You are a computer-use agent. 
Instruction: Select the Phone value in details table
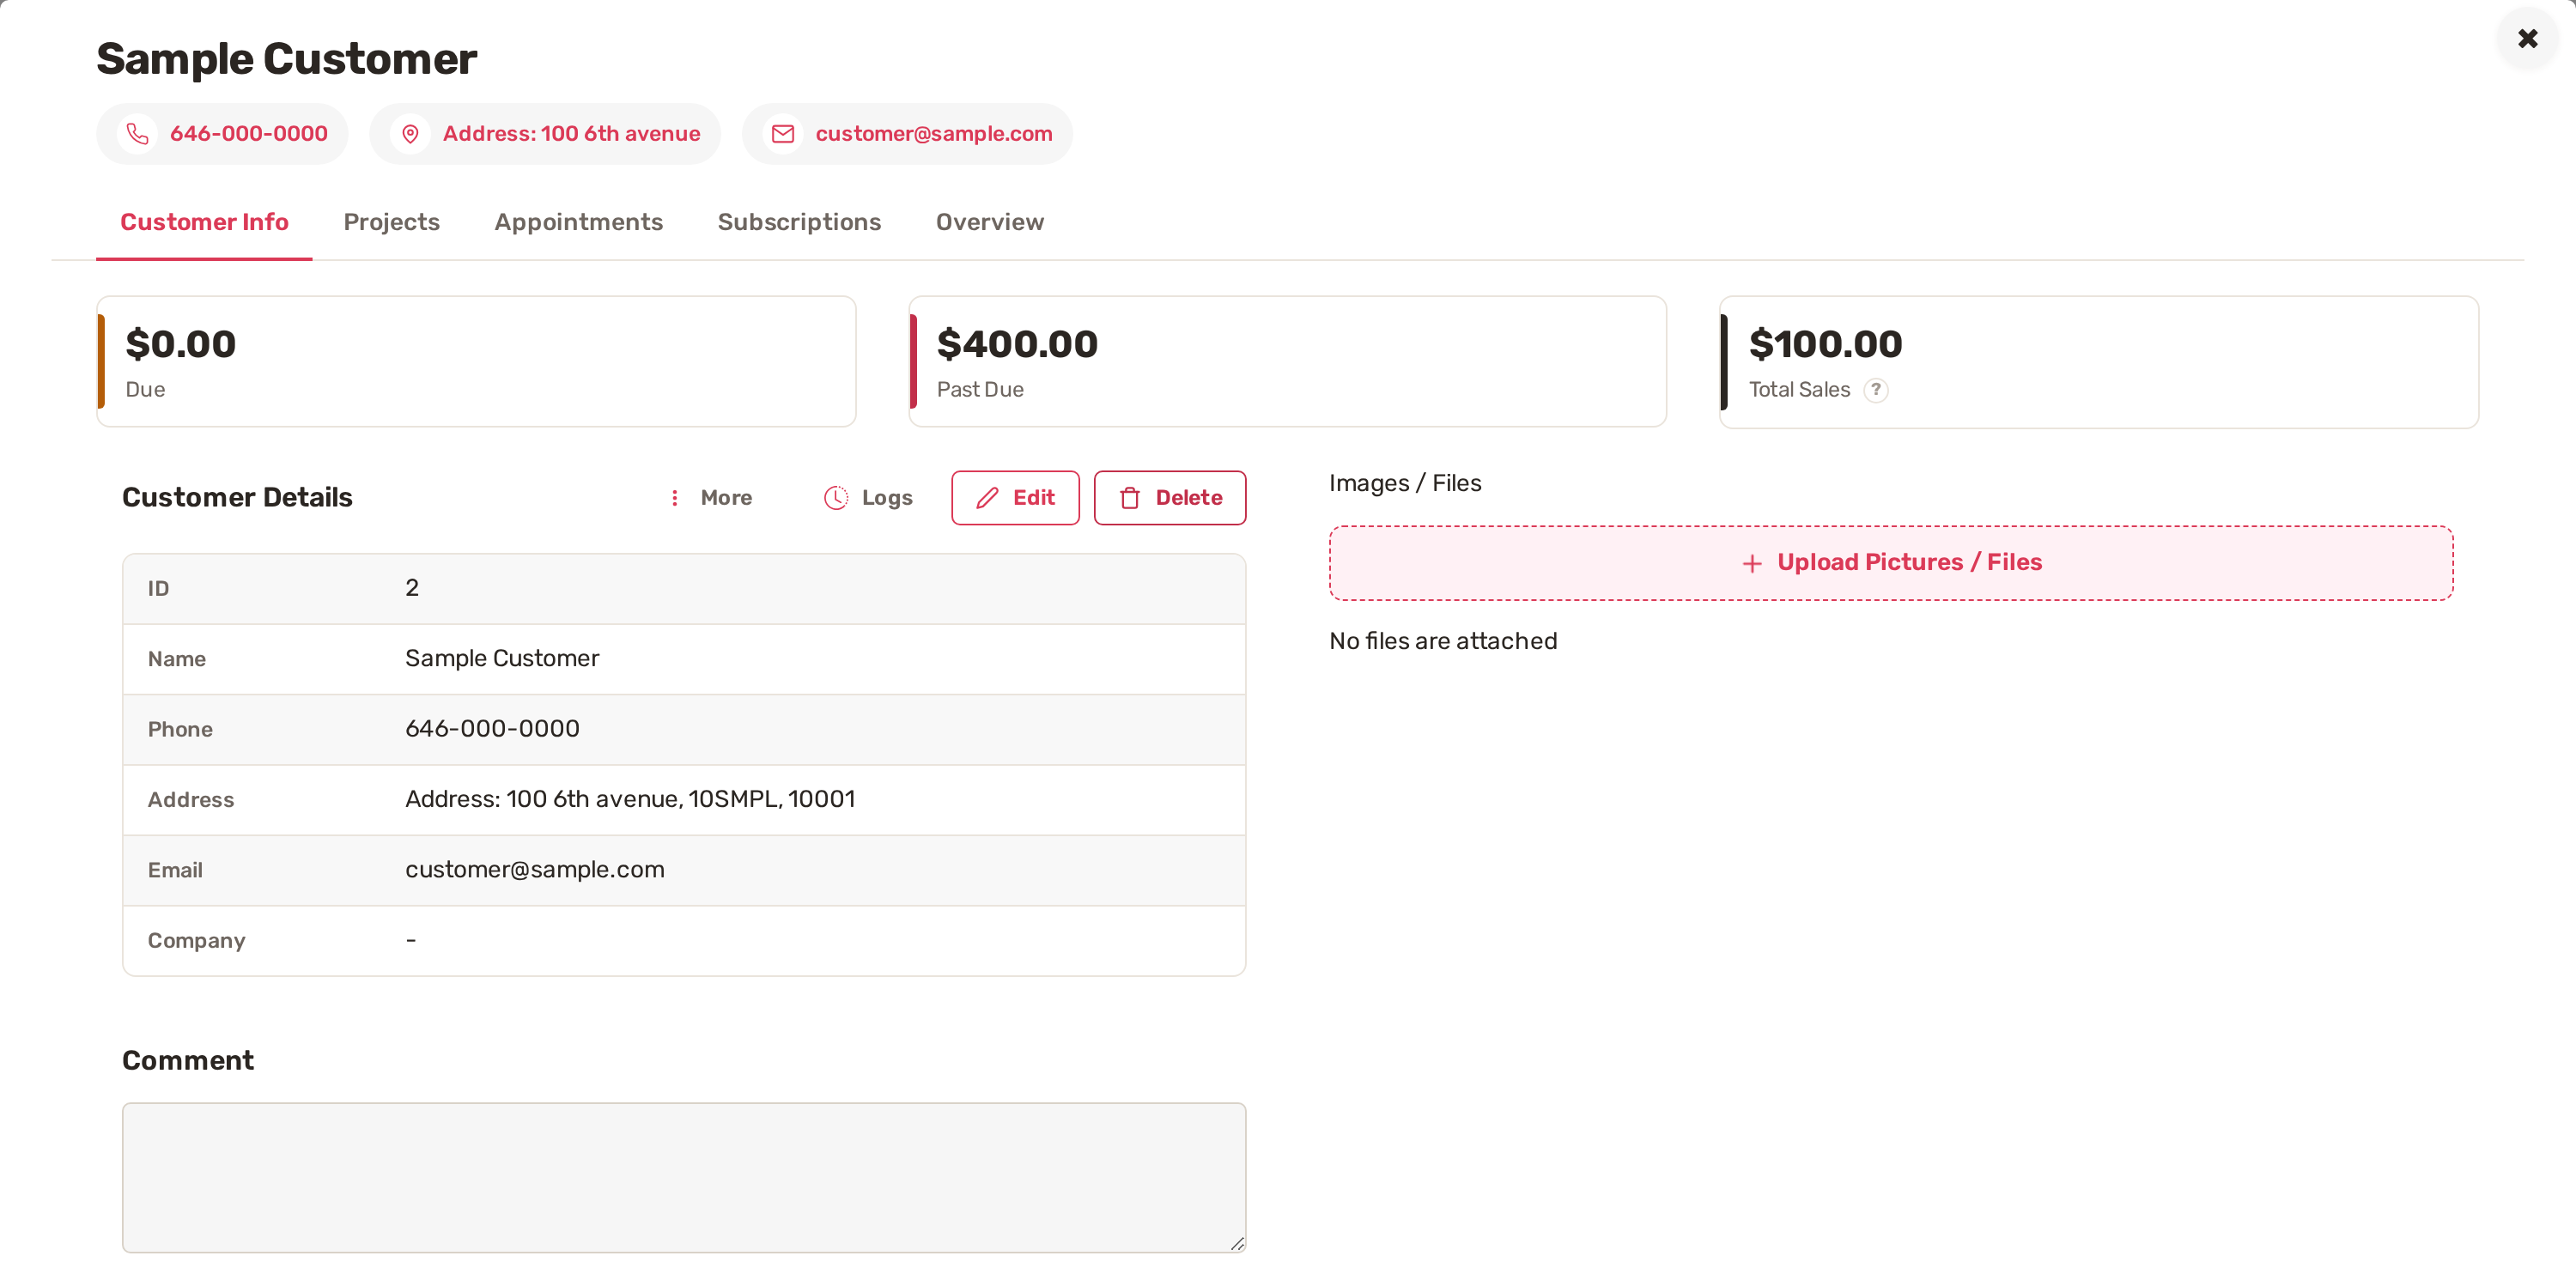tap(492, 729)
